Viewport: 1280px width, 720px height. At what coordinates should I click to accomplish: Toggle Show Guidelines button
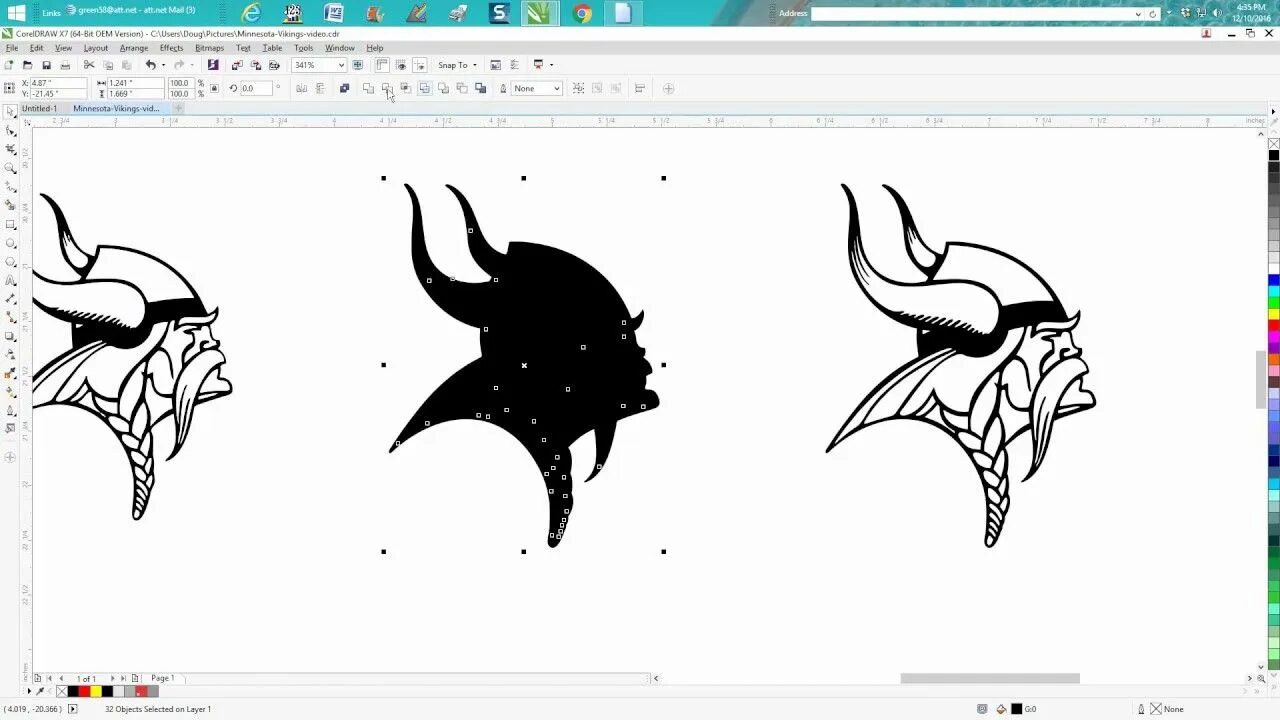[x=419, y=65]
